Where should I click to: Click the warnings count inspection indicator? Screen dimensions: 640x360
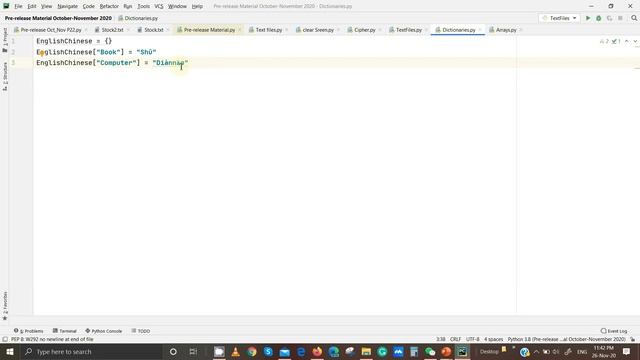[604, 41]
